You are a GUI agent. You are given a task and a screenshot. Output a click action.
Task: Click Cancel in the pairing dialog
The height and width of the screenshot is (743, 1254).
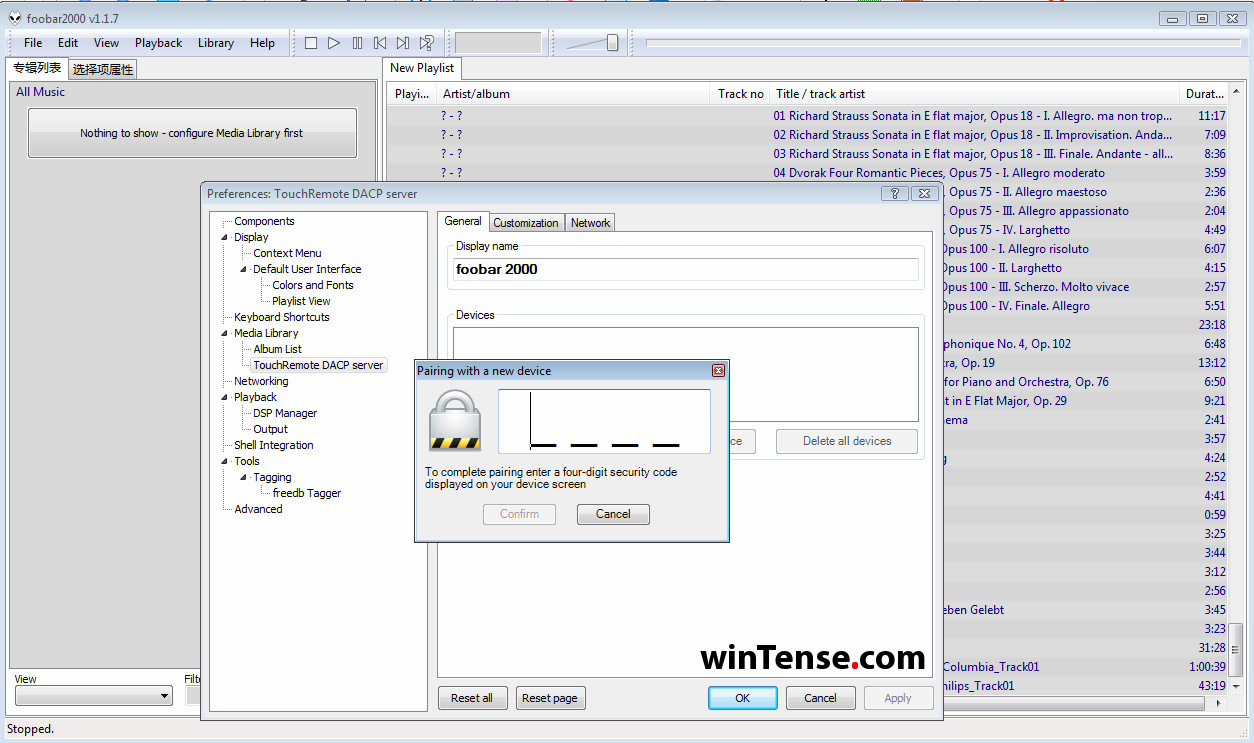coord(613,514)
